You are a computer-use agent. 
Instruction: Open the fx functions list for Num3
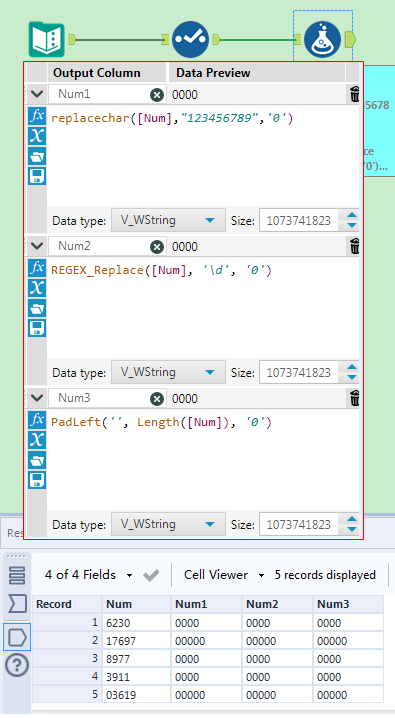[37, 420]
